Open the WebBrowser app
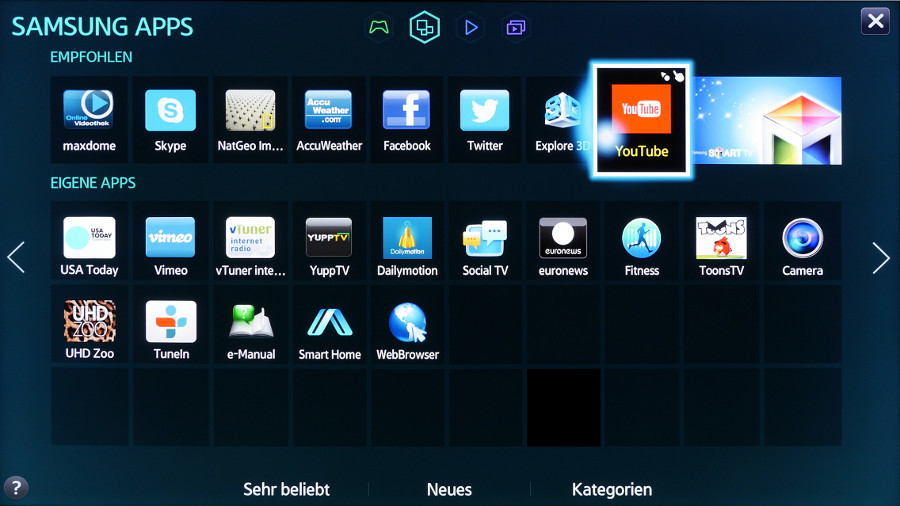Screen dimensions: 900x506 pyautogui.click(x=407, y=327)
